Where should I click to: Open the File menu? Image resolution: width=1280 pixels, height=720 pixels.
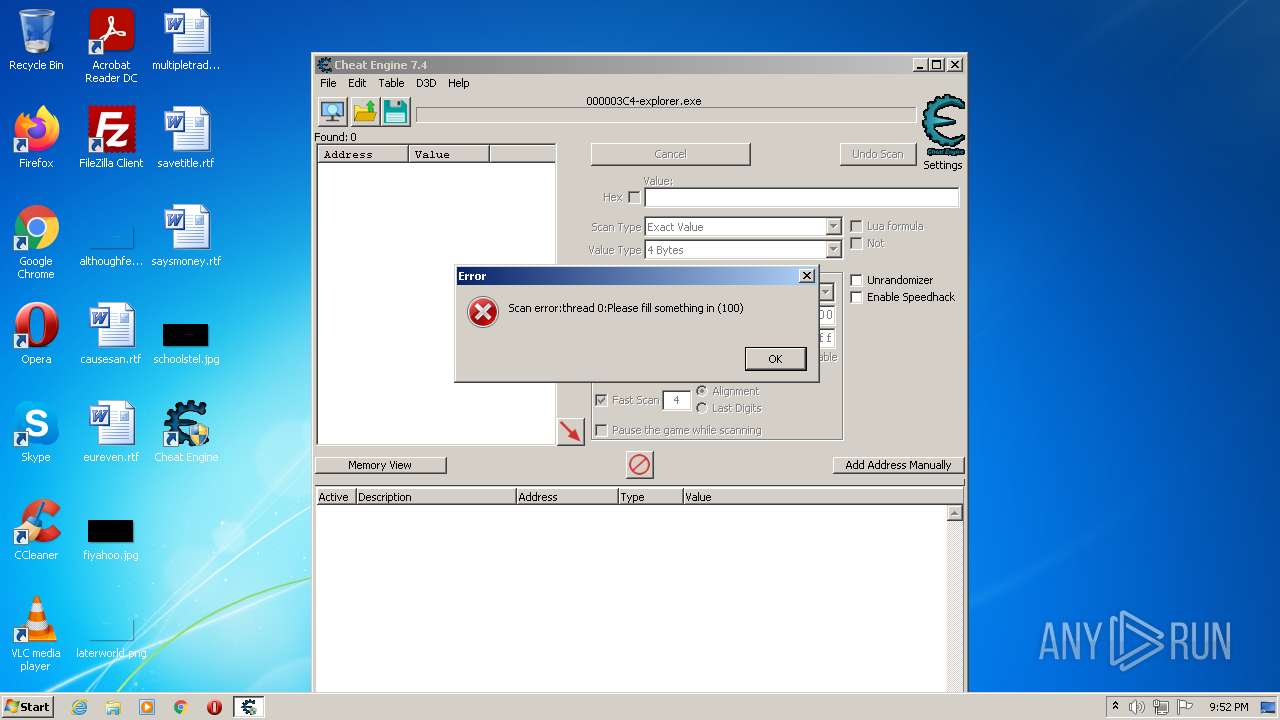328,83
